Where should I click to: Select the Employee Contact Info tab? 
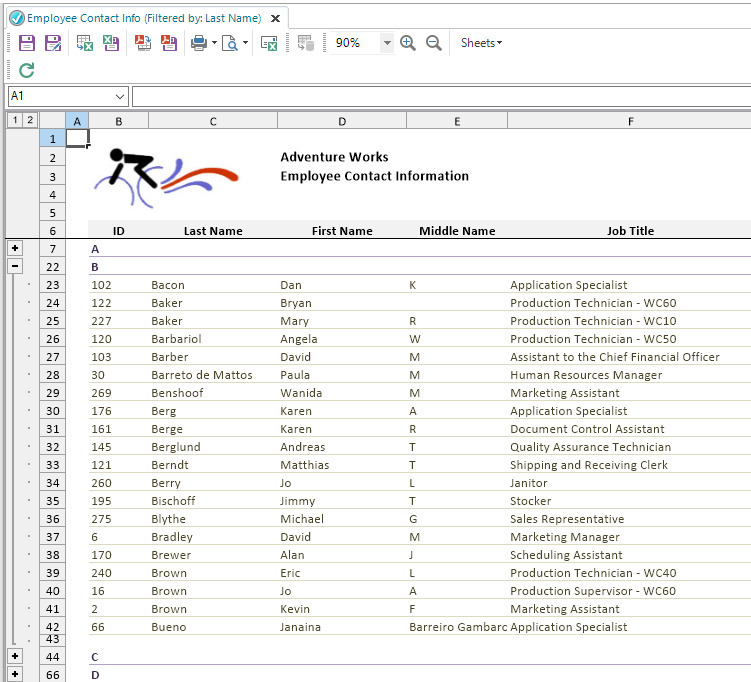144,18
